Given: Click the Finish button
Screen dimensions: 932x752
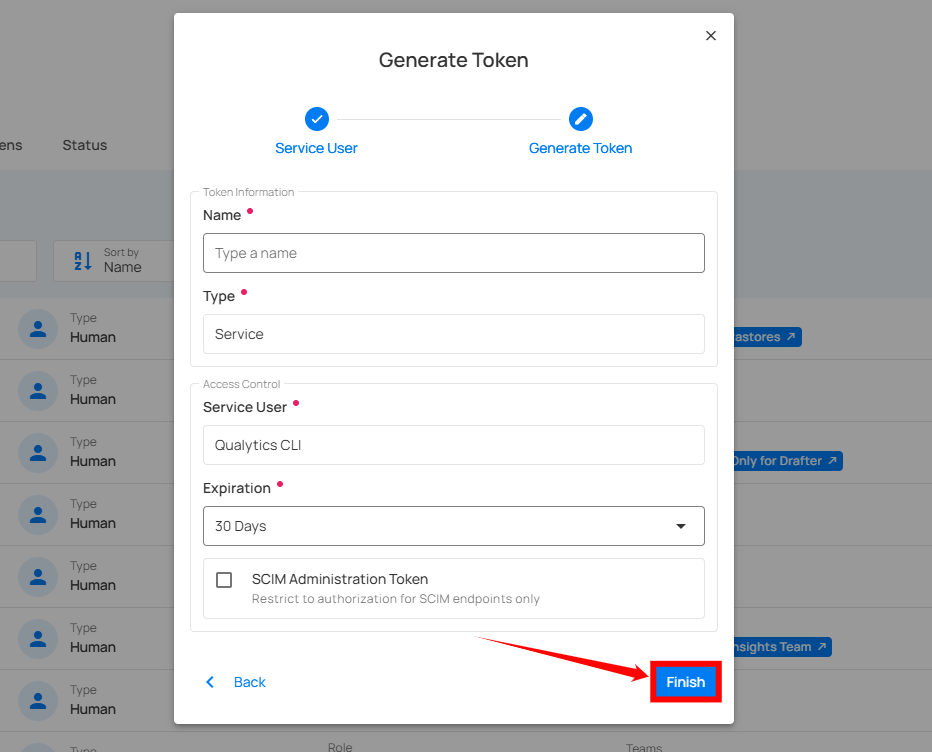Looking at the screenshot, I should tap(686, 682).
